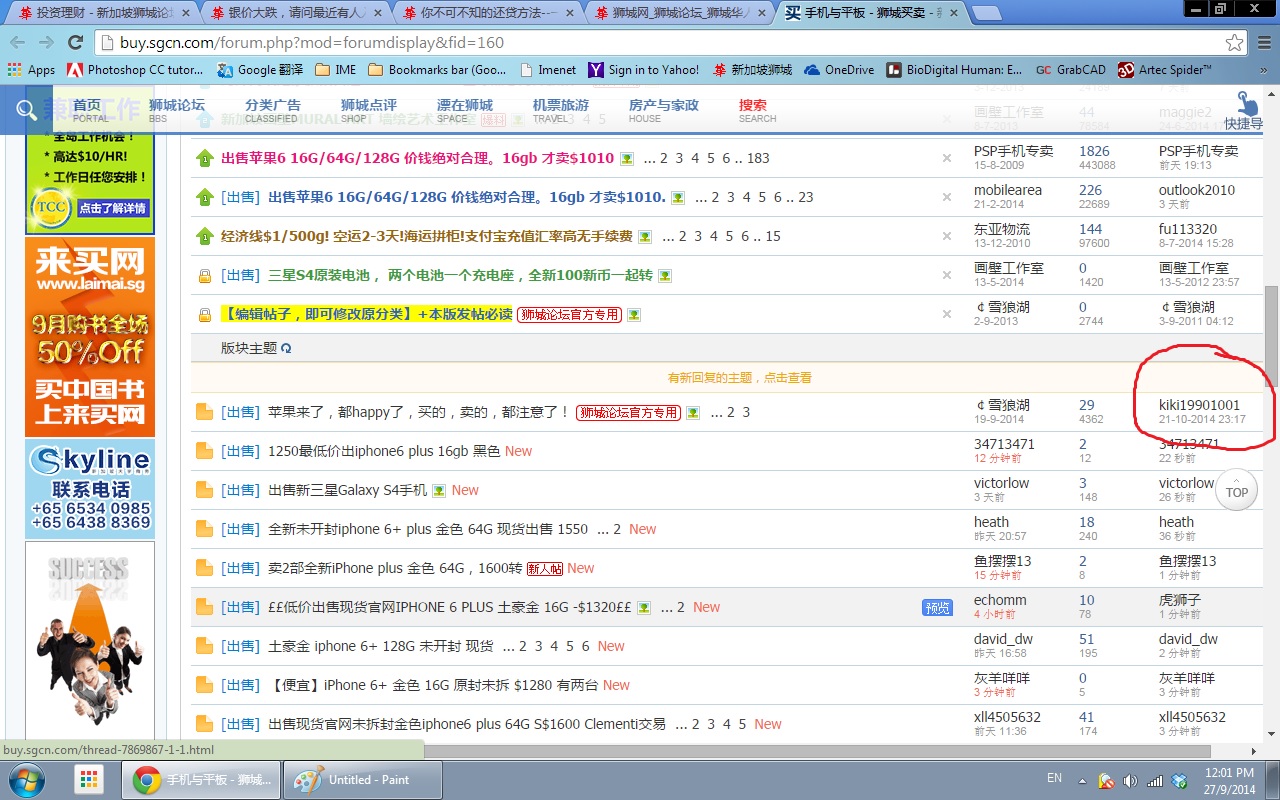Click lock icon of 编辑帖子 yellow thread
Screen dimensions: 1280x800
(x=204, y=314)
